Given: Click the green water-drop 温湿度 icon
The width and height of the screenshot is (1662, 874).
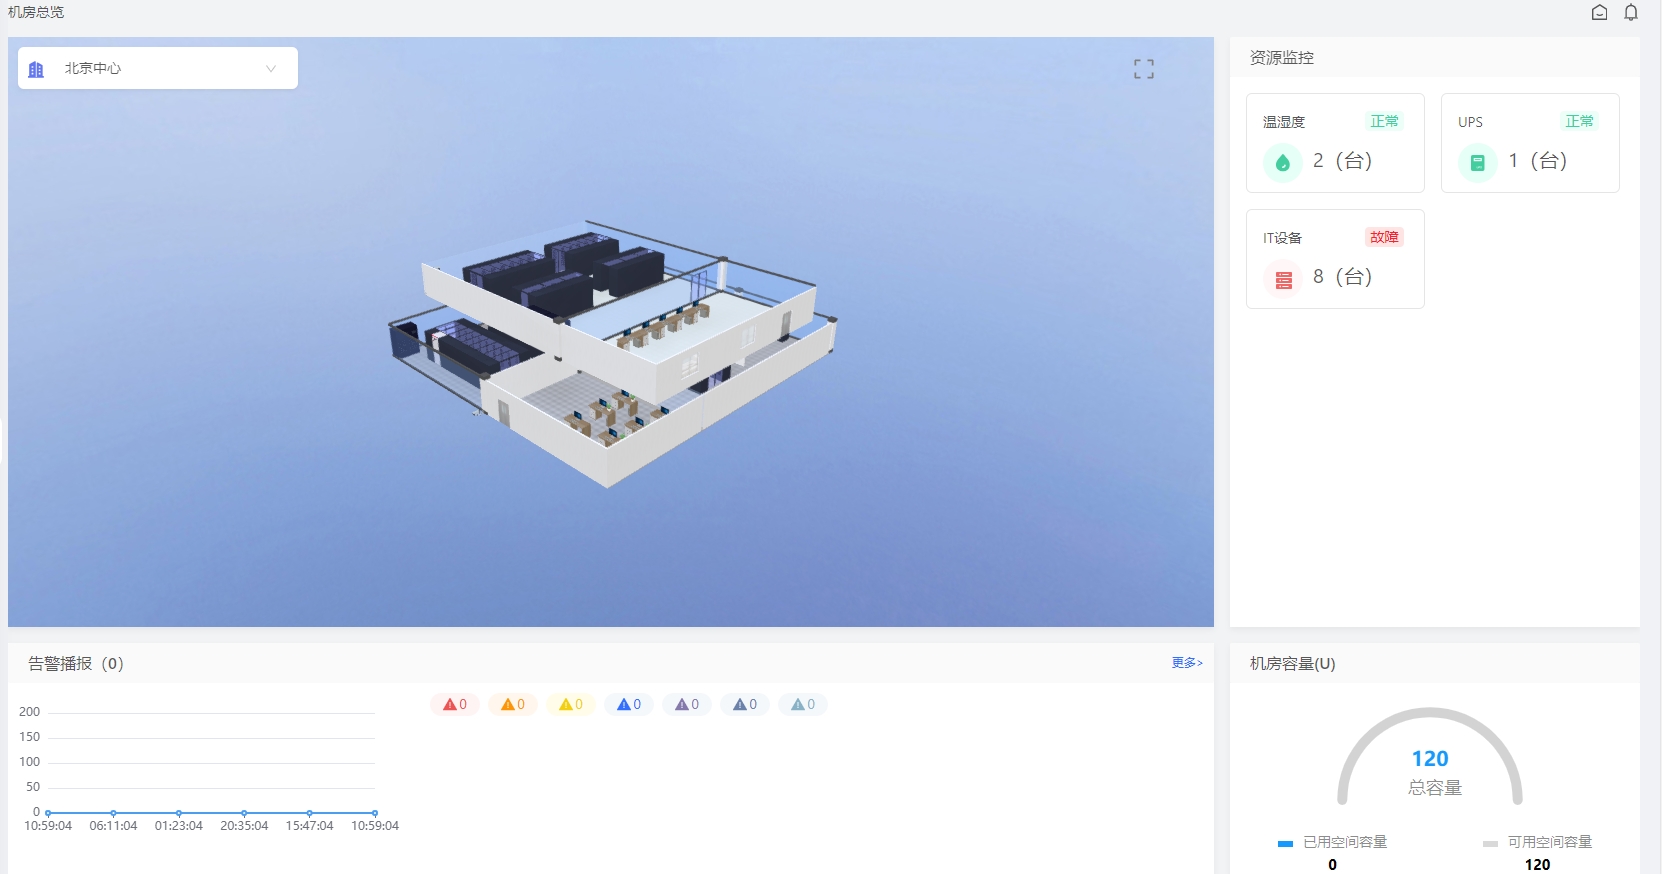Looking at the screenshot, I should pos(1282,162).
